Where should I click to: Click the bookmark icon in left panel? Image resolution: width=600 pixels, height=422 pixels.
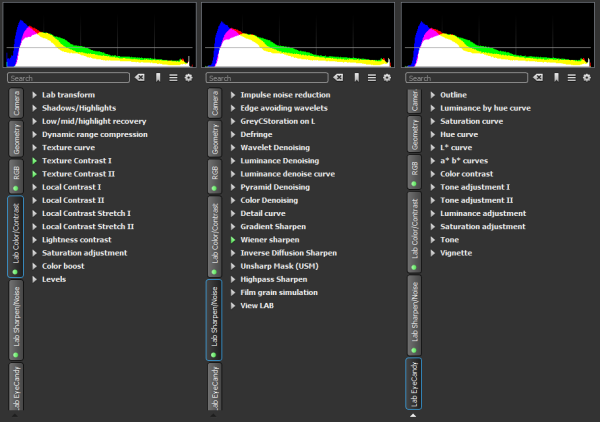coord(159,77)
